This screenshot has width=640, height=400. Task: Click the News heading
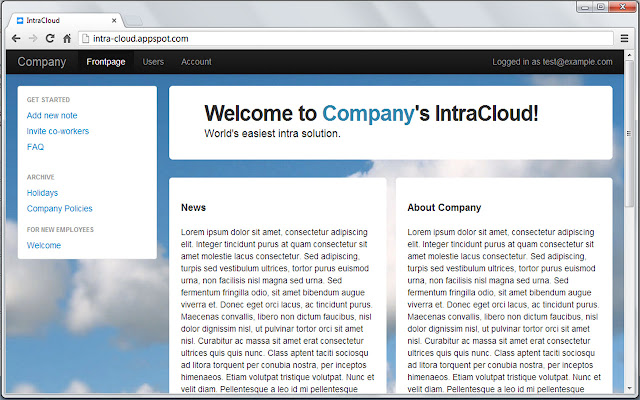193,207
